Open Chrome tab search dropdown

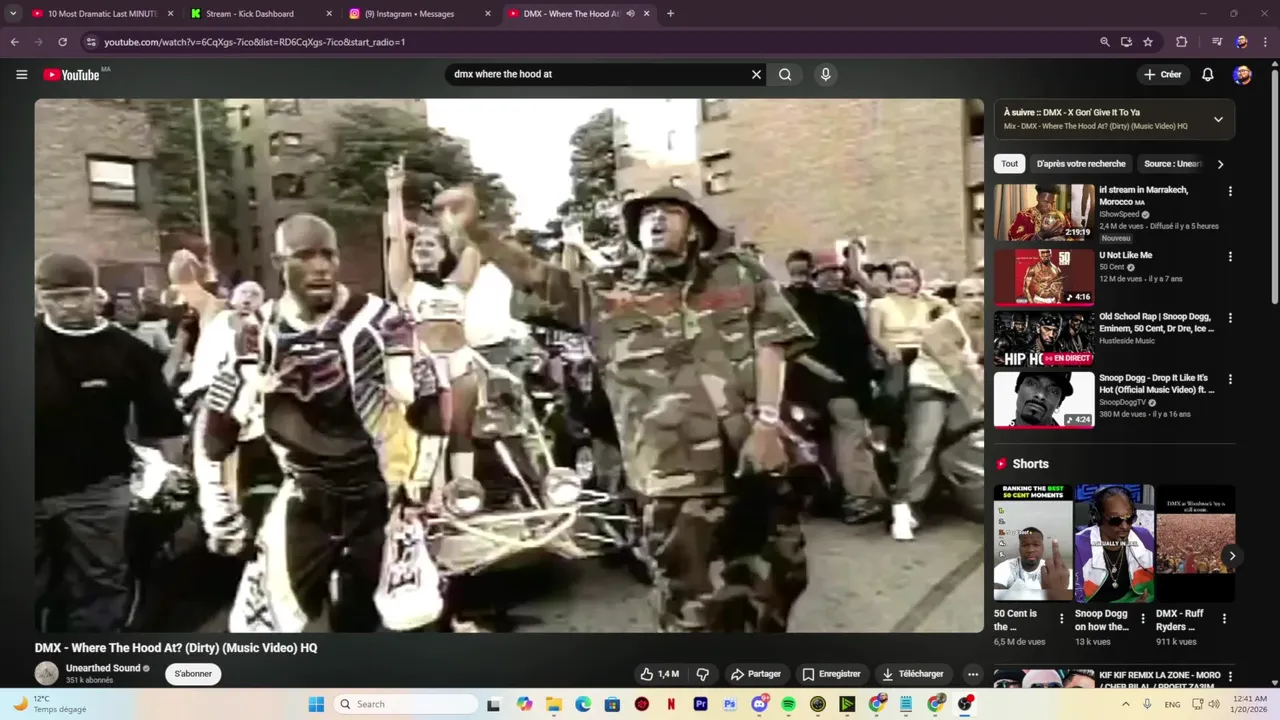click(x=13, y=14)
